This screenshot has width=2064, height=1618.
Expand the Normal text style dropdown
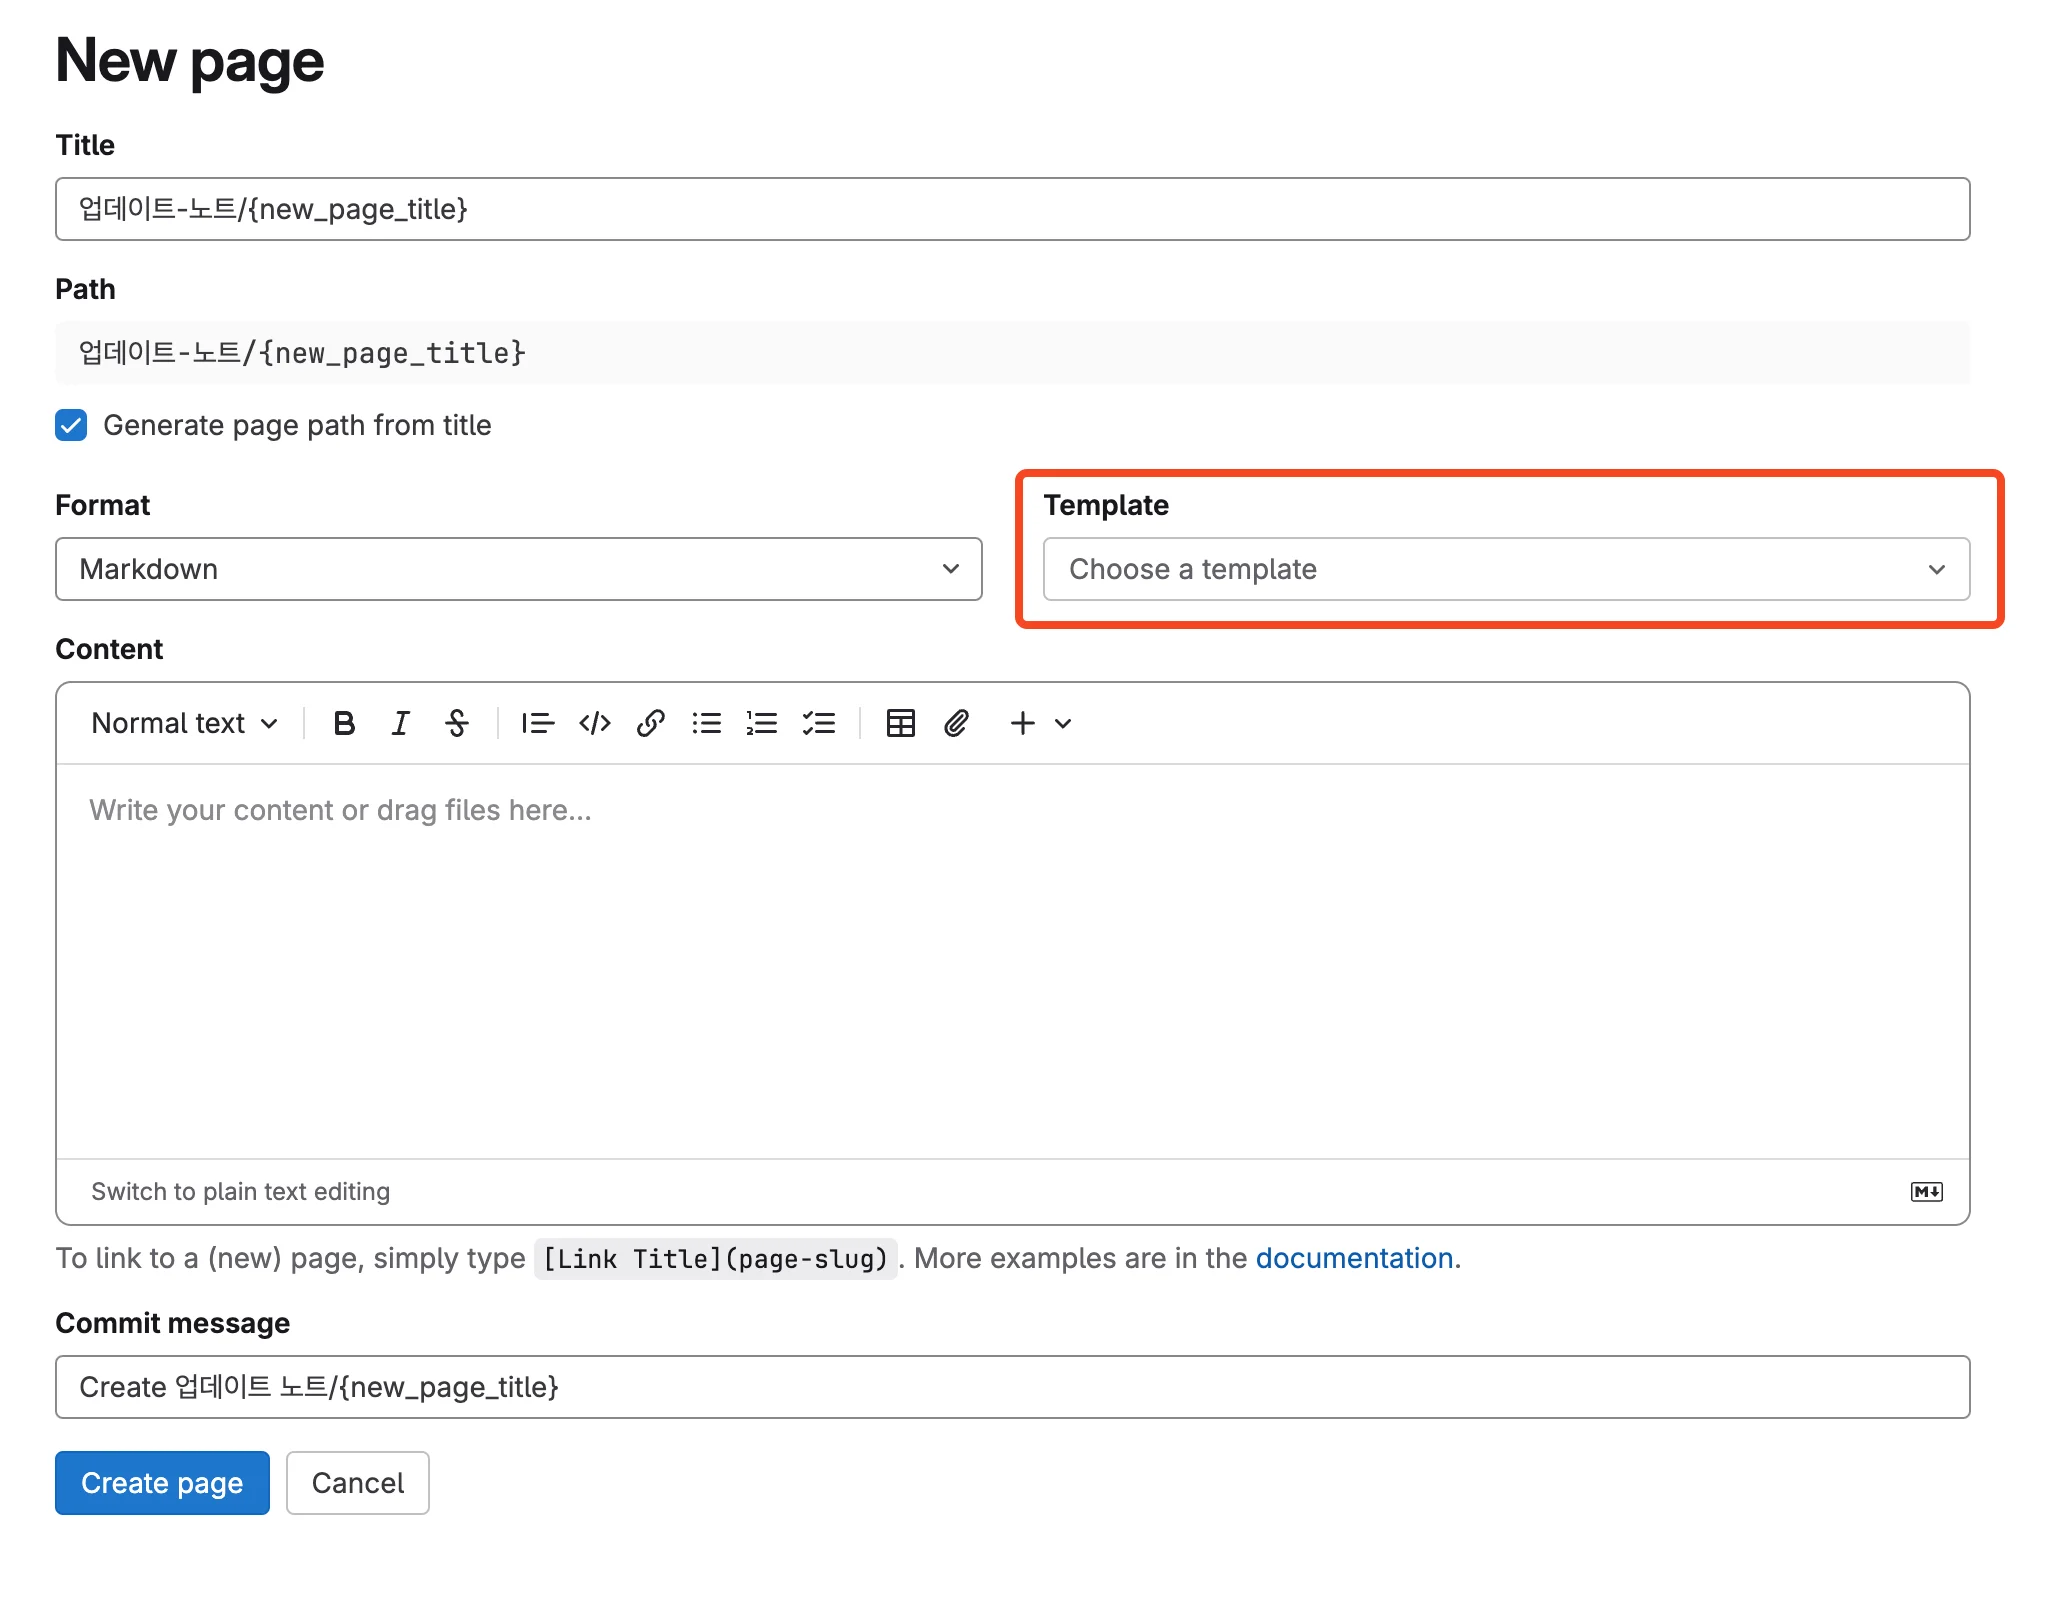[x=184, y=723]
